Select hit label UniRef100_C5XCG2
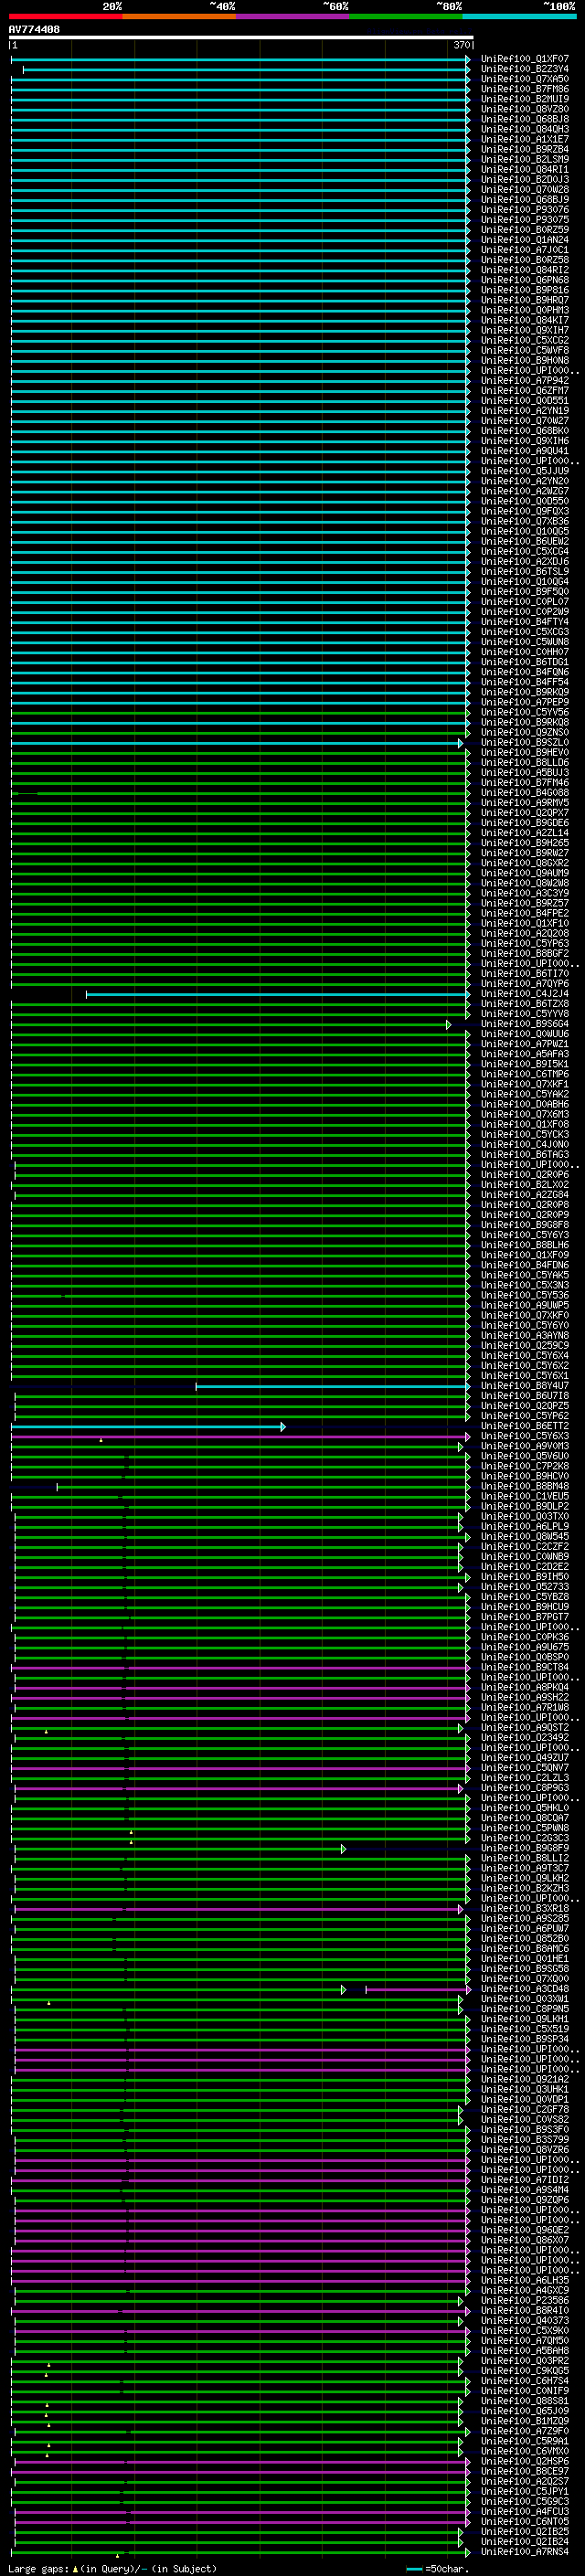This screenshot has width=585, height=2576. [524, 341]
